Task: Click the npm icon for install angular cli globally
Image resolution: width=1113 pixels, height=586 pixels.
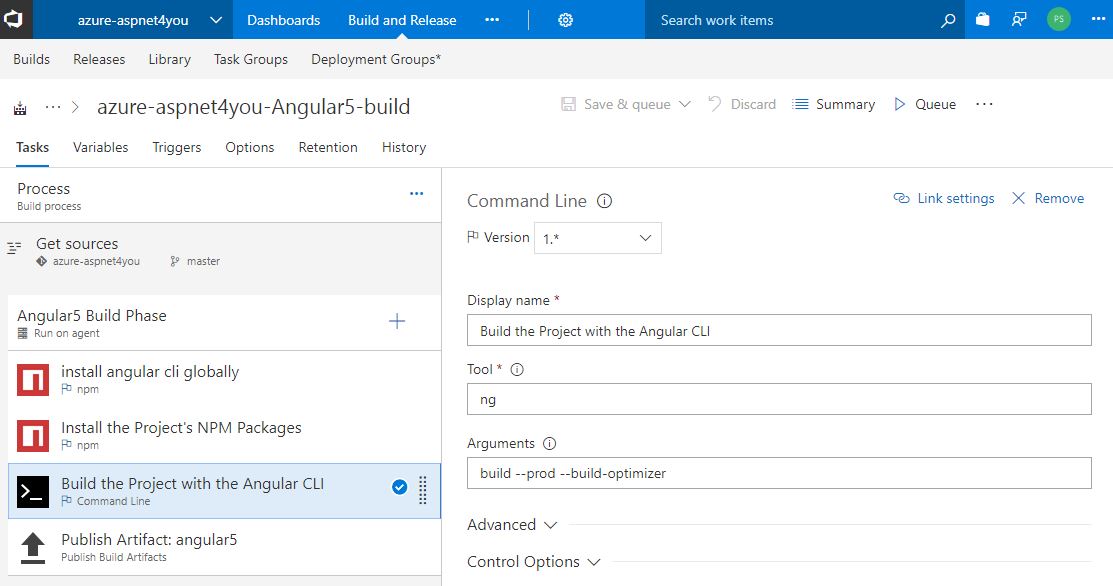Action: [33, 380]
